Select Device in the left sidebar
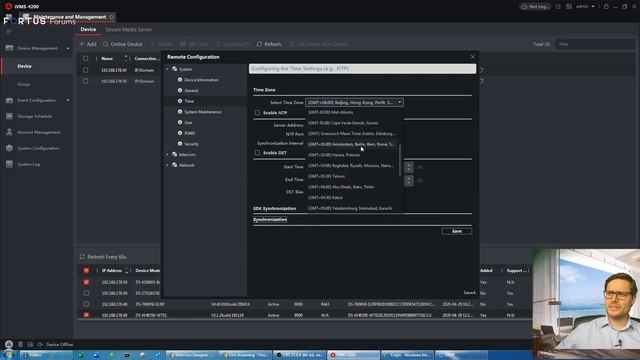The width and height of the screenshot is (640, 360). coord(38,66)
